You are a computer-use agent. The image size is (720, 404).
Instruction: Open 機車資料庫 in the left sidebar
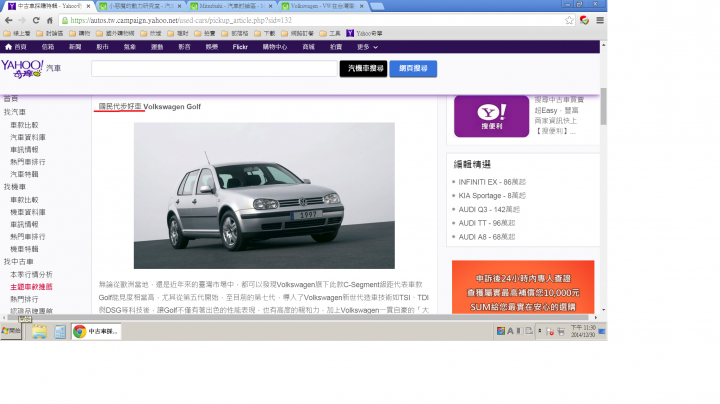click(x=28, y=212)
